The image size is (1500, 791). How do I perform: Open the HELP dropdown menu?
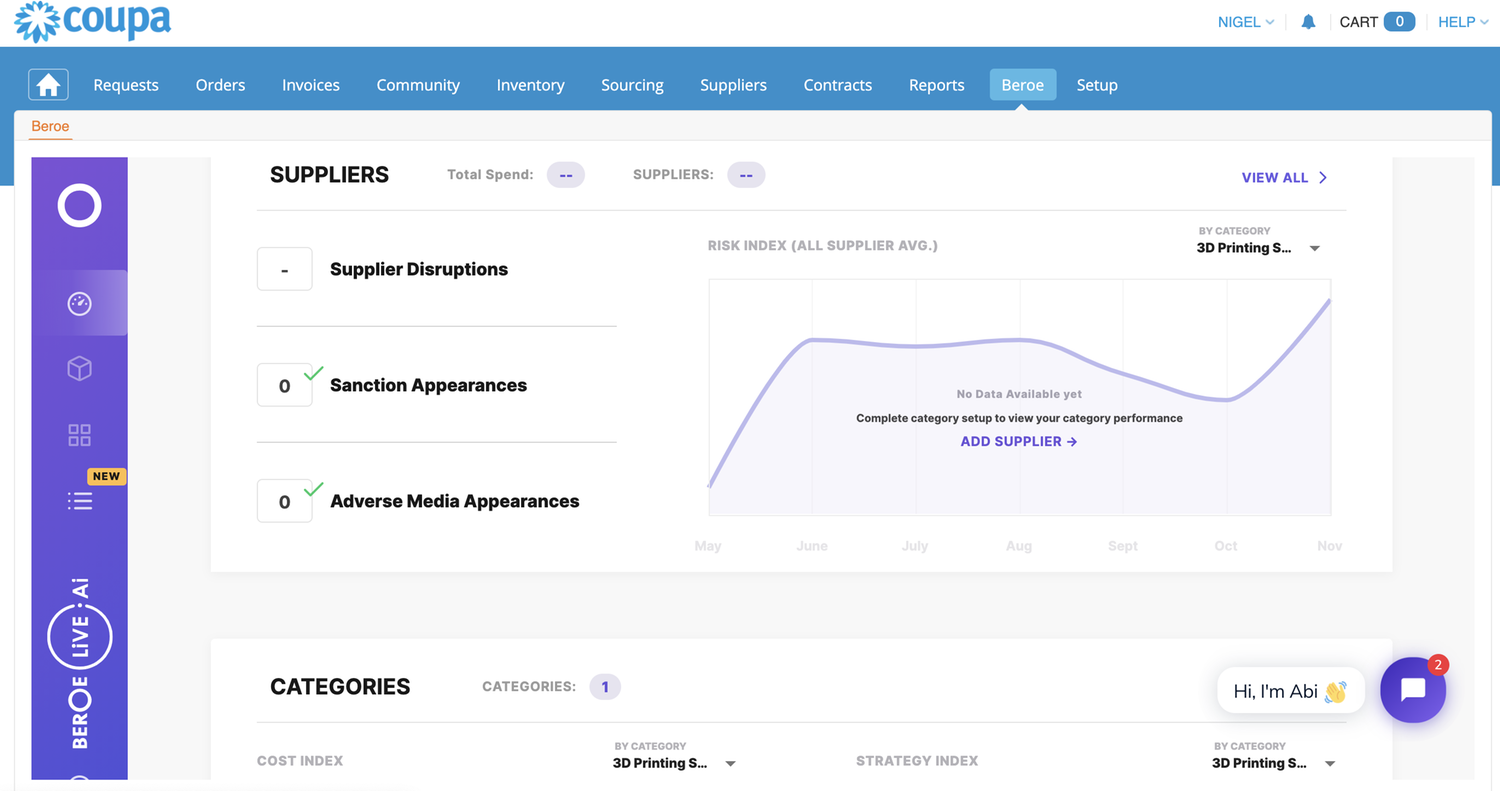pyautogui.click(x=1462, y=21)
